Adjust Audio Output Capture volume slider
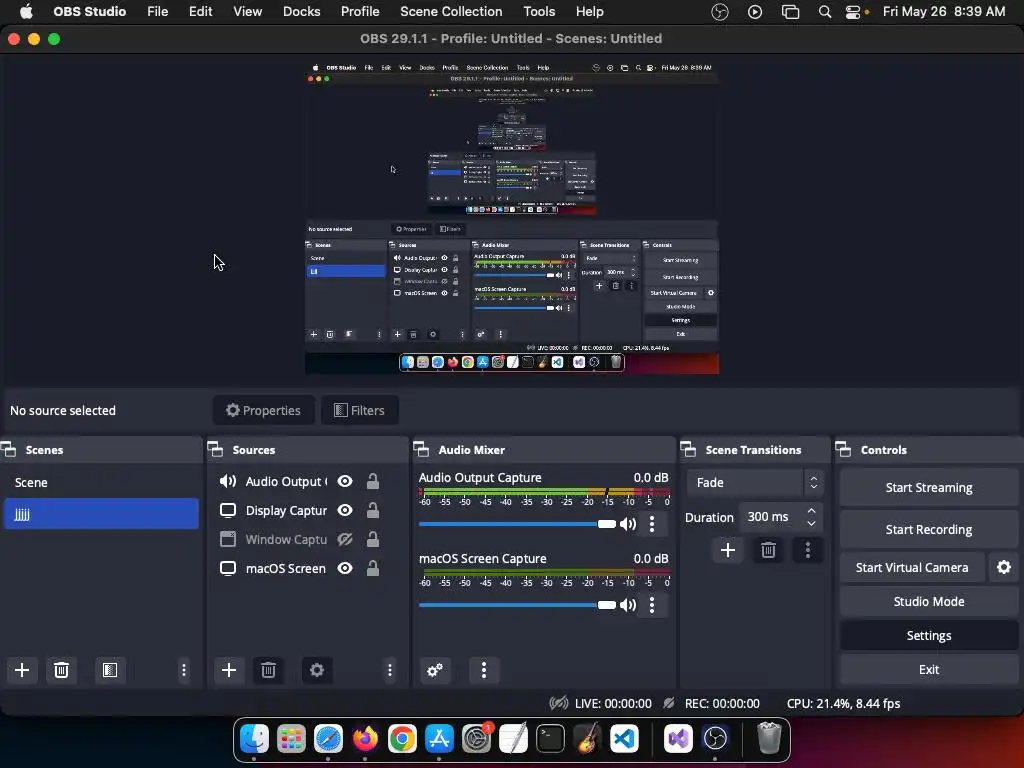The width and height of the screenshot is (1024, 768). click(x=517, y=524)
